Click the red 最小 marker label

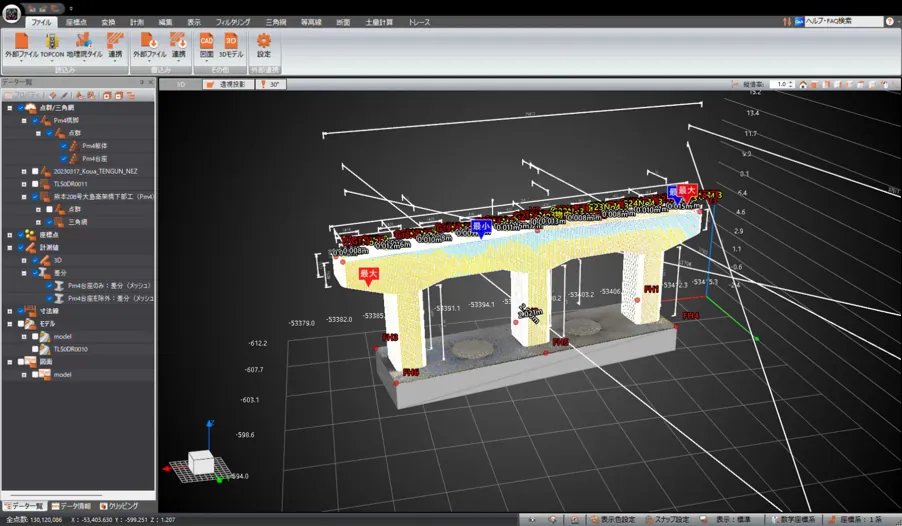[481, 227]
